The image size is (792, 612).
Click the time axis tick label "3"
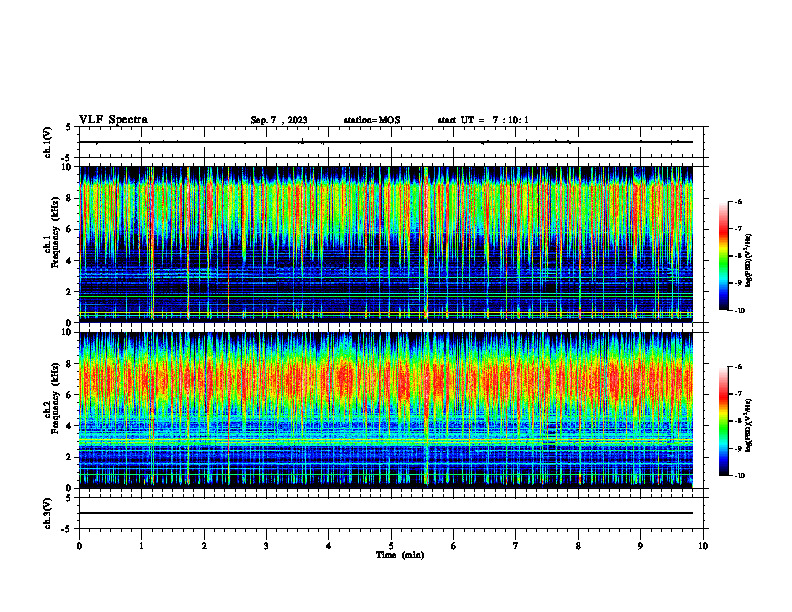266,546
